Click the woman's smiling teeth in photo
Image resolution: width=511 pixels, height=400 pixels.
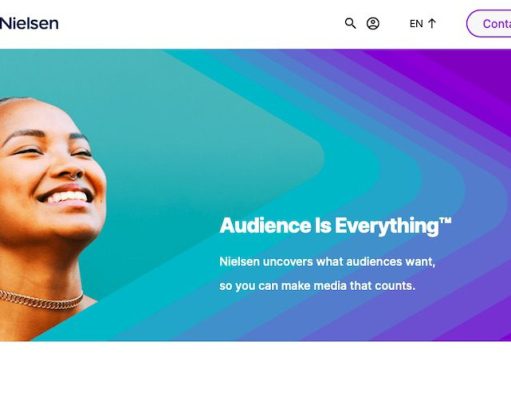(69, 197)
